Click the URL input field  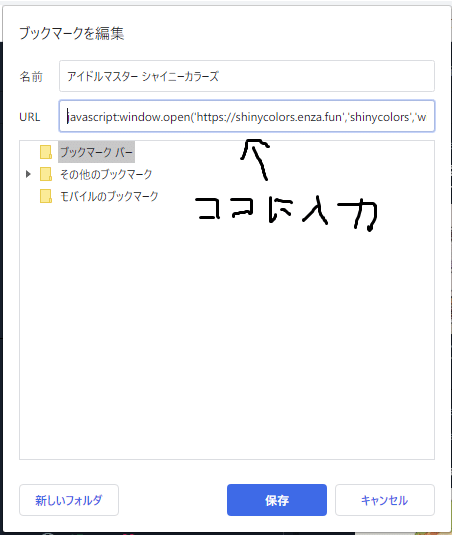point(246,116)
